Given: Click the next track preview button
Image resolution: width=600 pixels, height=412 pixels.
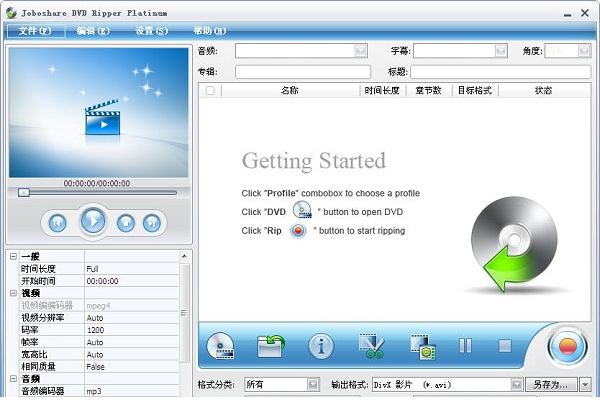Looking at the screenshot, I should point(152,223).
